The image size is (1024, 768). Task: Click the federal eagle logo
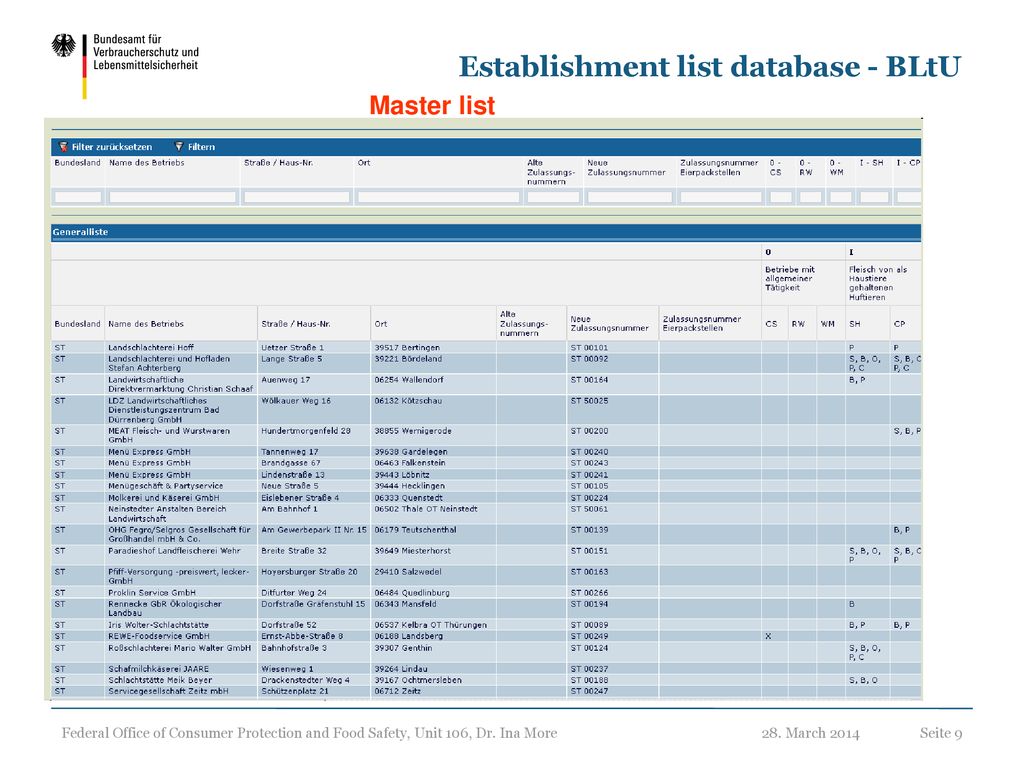pyautogui.click(x=63, y=46)
